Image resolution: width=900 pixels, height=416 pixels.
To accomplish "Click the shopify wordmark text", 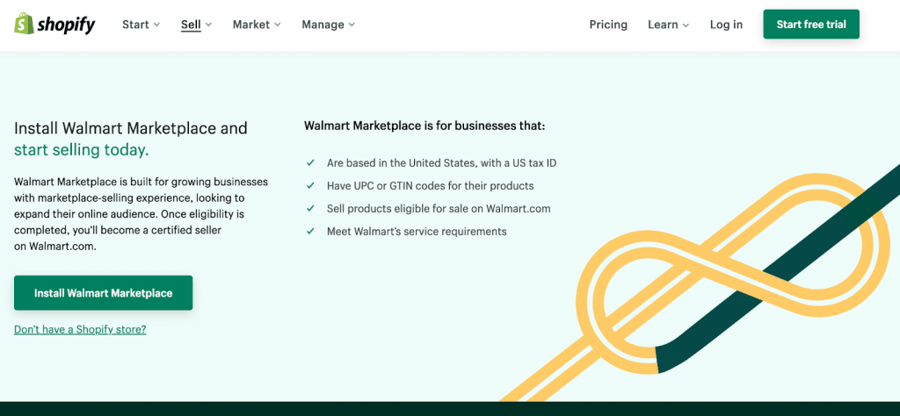I will pyautogui.click(x=66, y=25).
